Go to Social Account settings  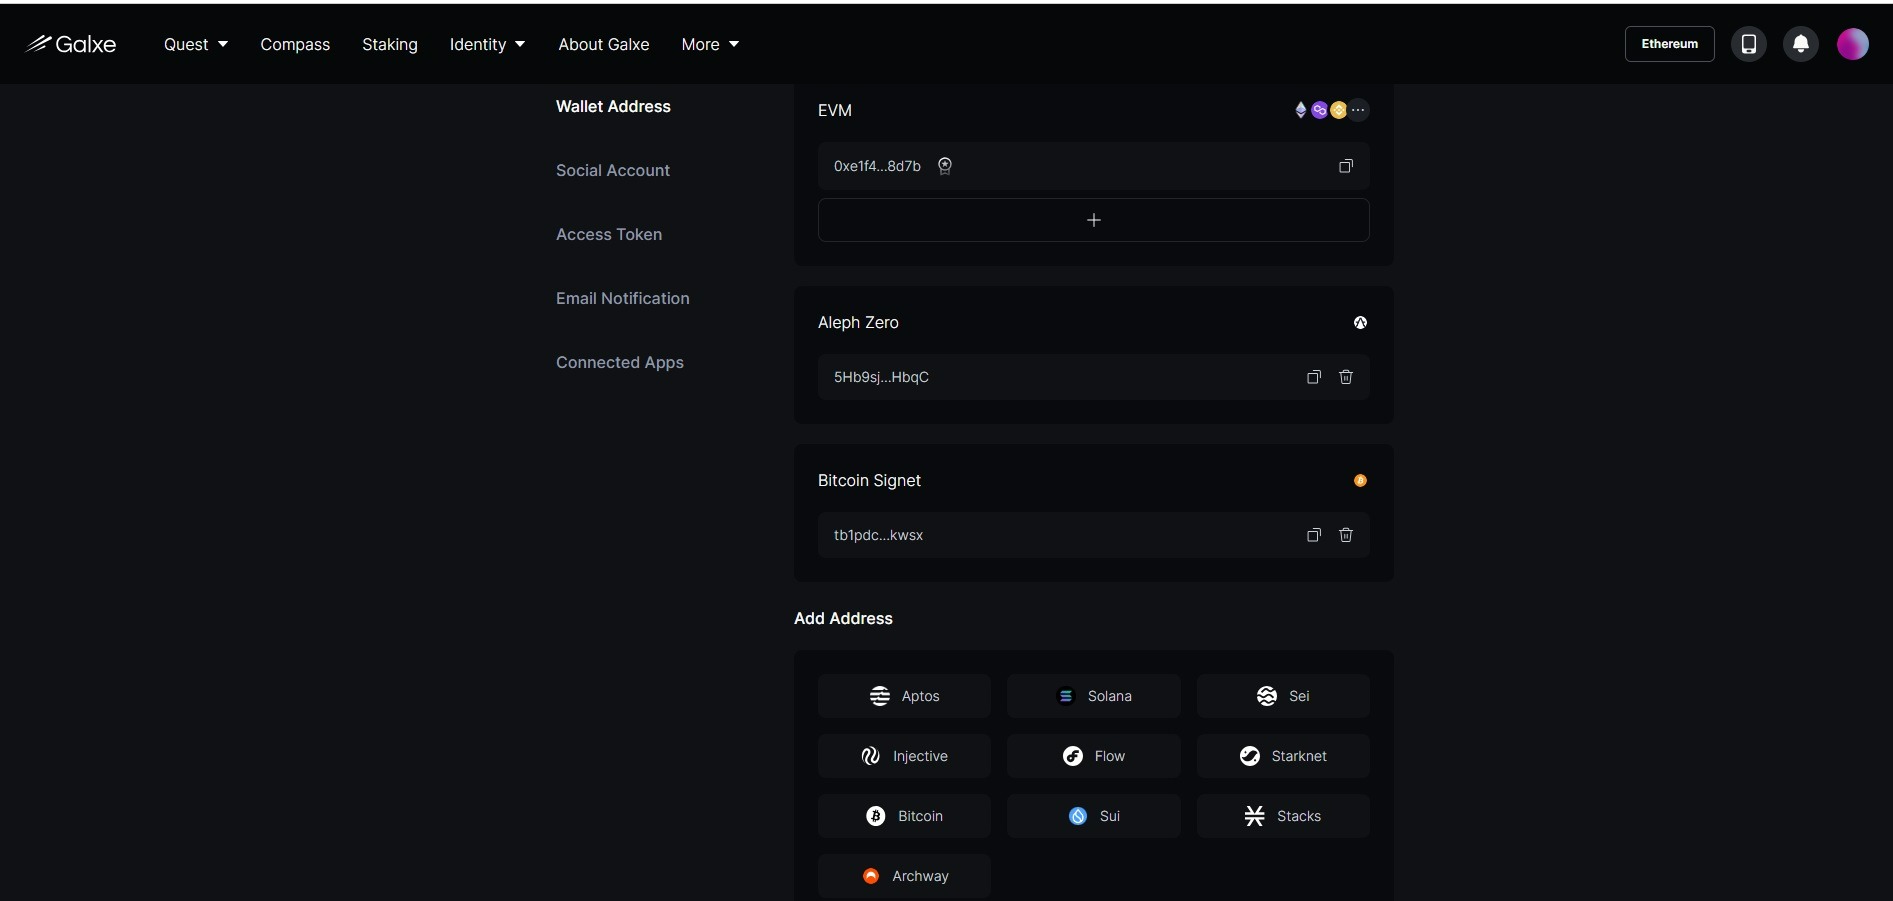(x=613, y=170)
